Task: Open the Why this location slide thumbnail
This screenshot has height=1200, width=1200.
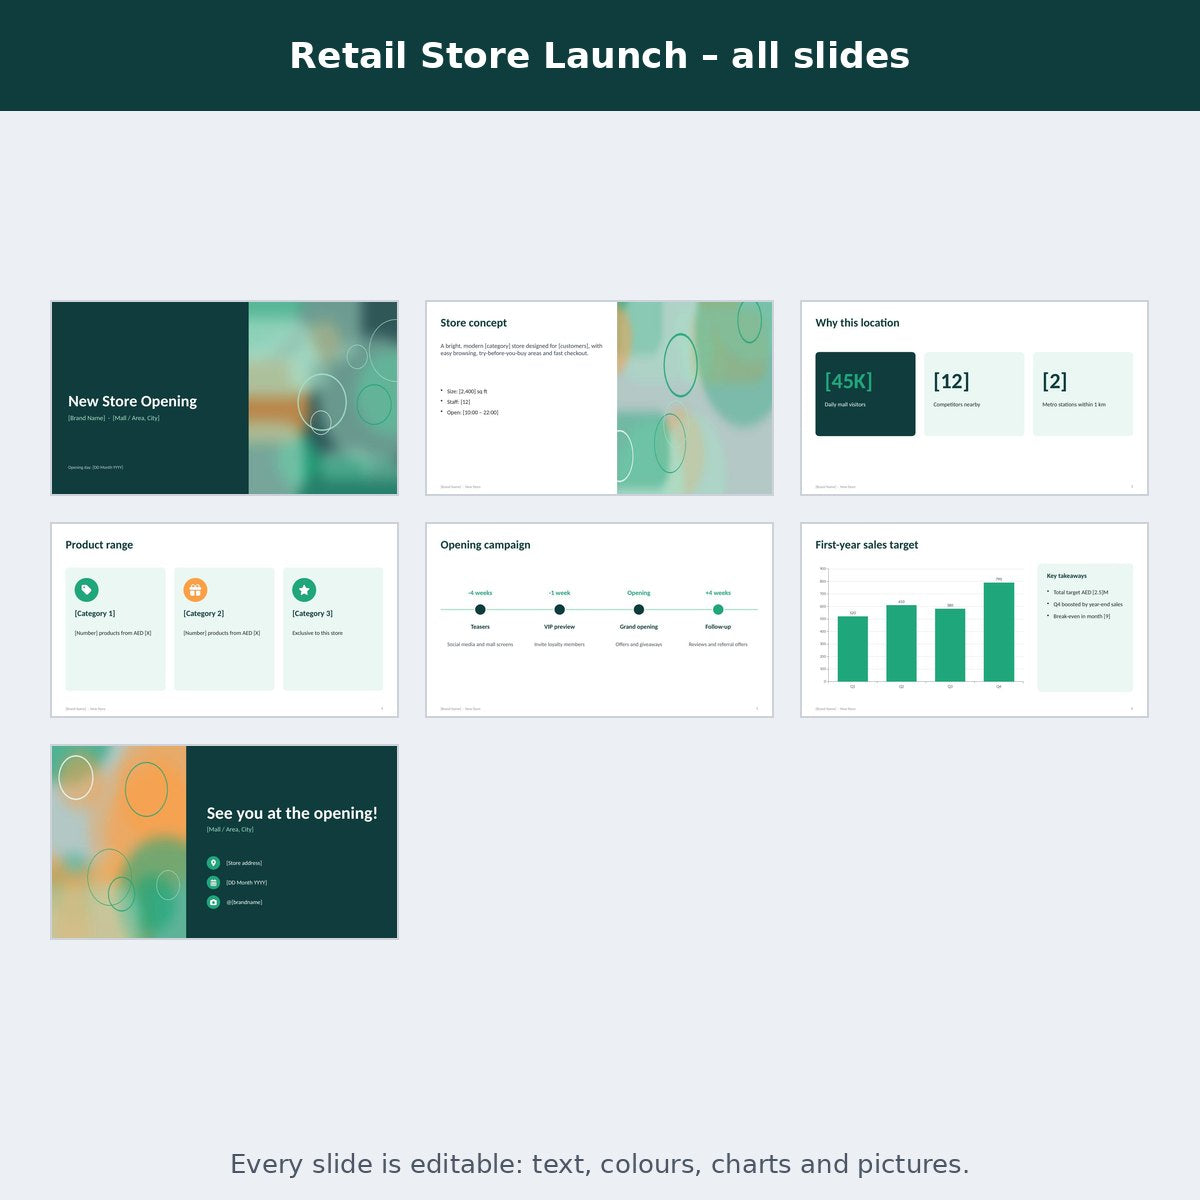Action: [974, 398]
